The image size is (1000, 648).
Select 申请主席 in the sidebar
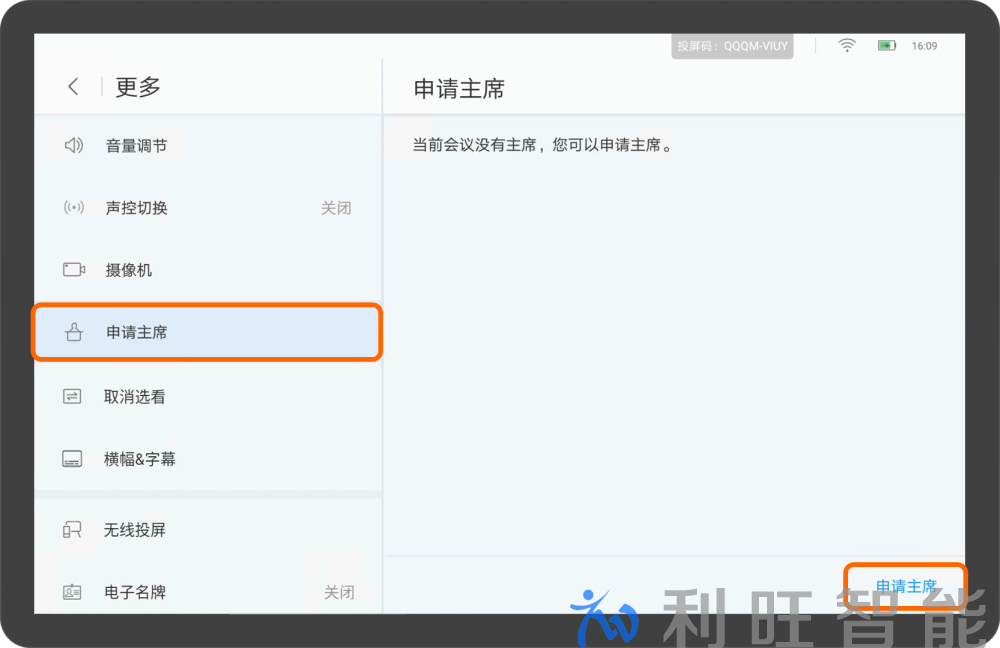pos(207,332)
